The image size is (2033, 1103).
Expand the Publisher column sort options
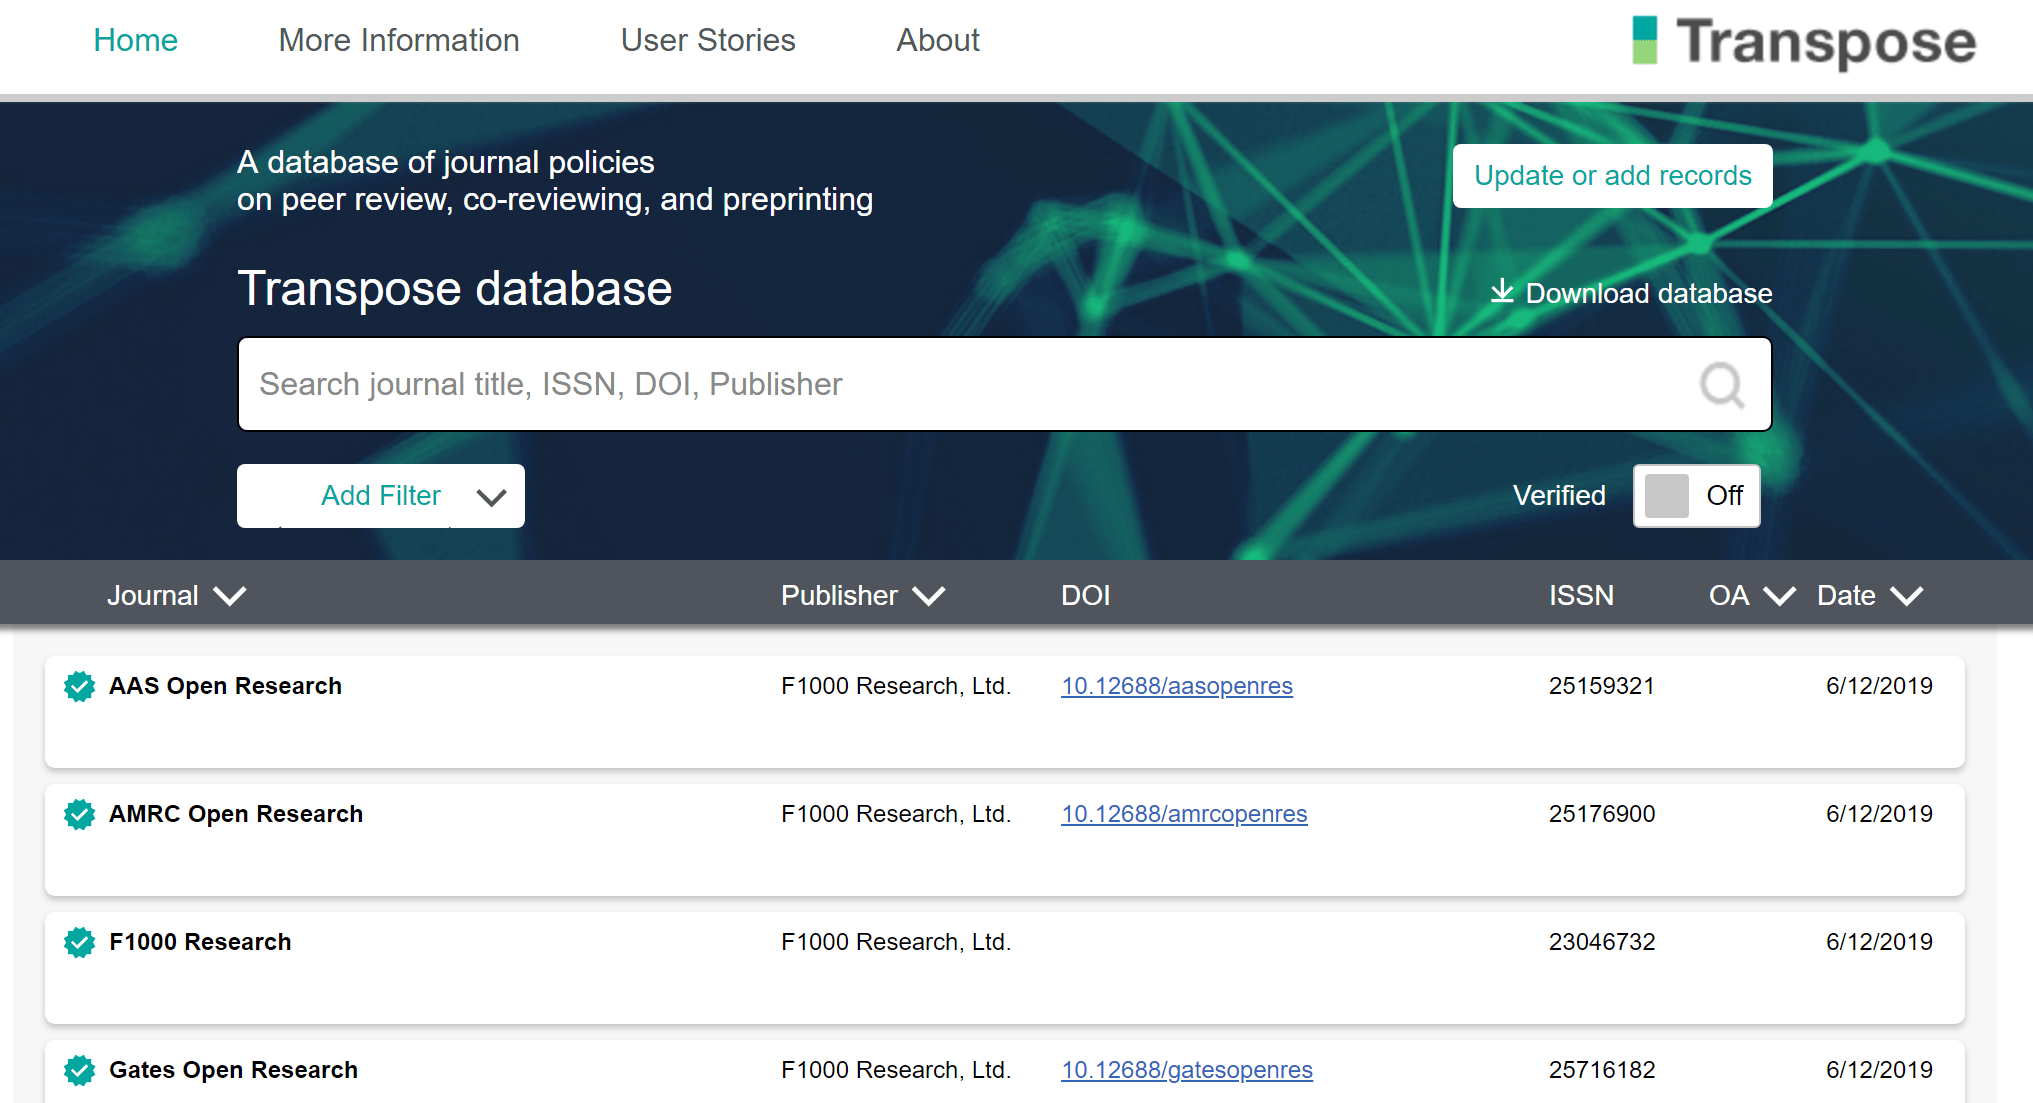[929, 595]
